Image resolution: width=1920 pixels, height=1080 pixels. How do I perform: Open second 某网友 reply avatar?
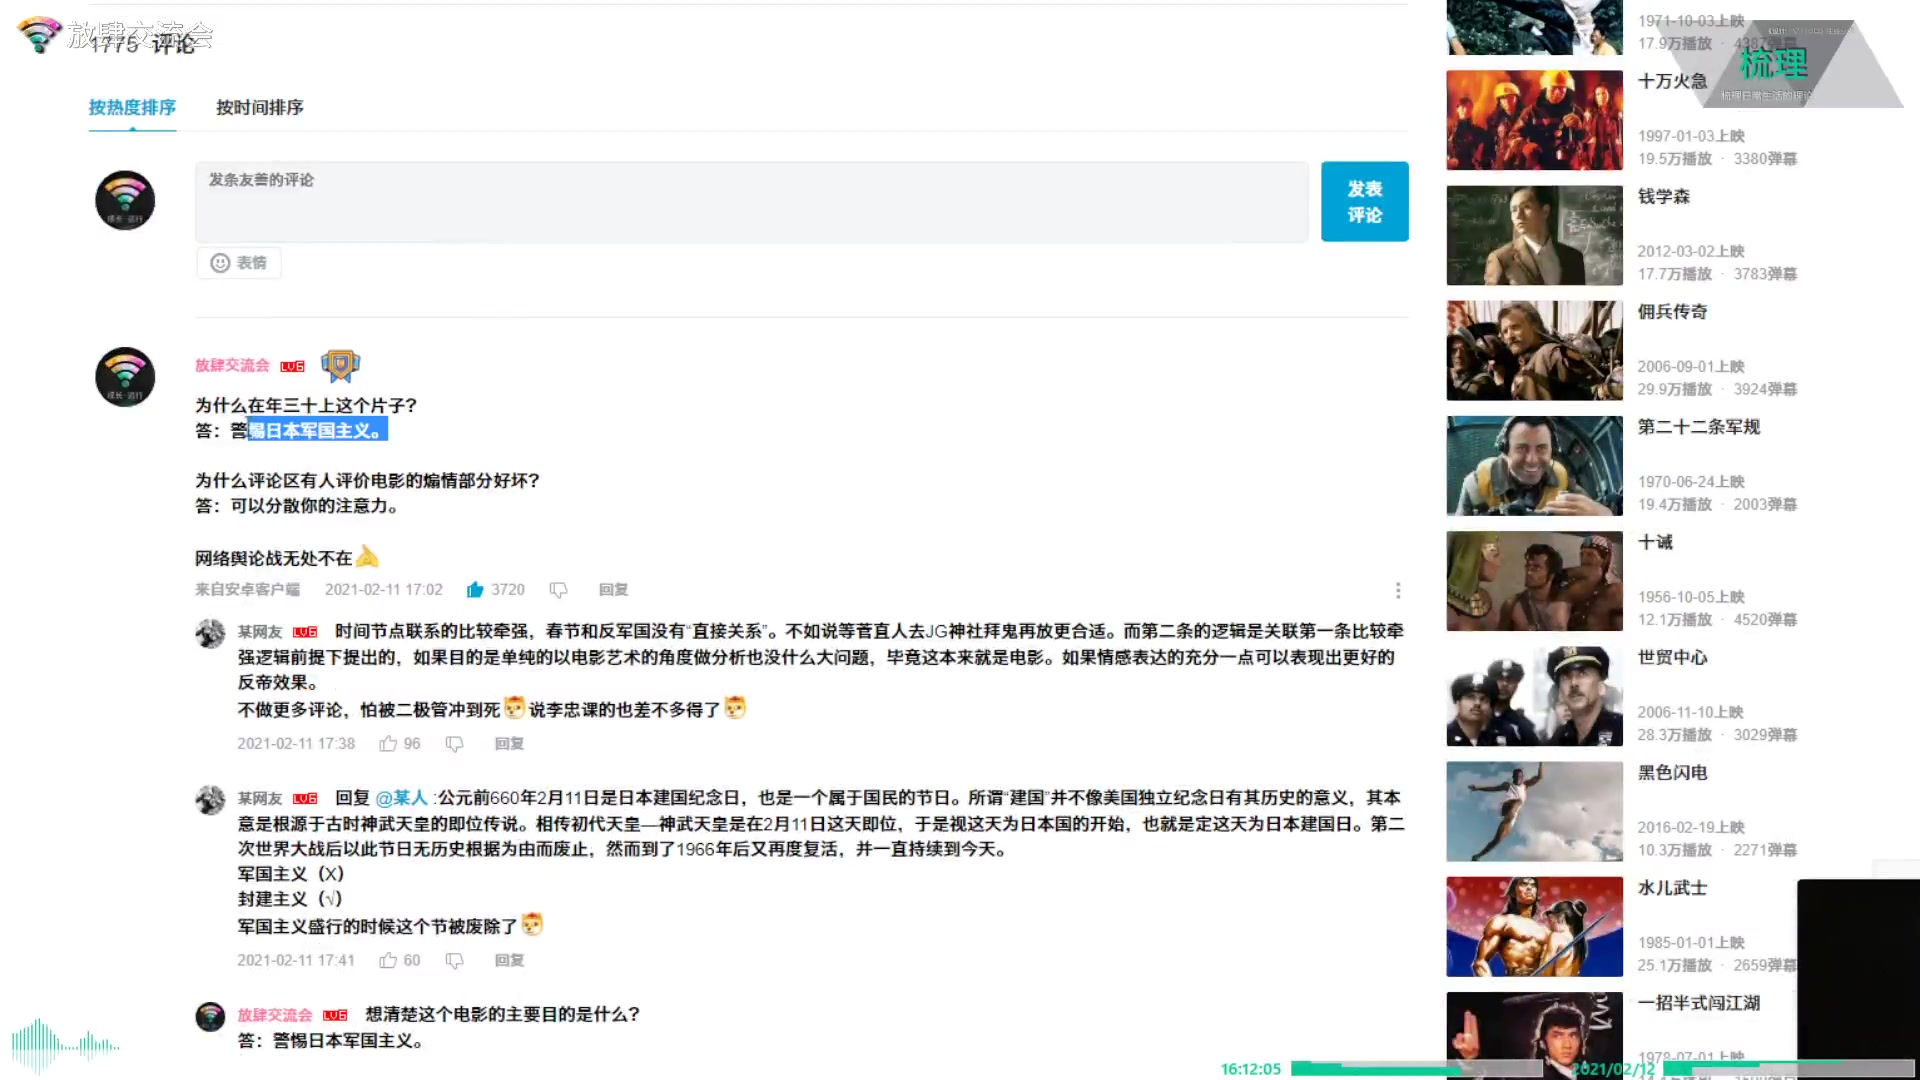210,800
